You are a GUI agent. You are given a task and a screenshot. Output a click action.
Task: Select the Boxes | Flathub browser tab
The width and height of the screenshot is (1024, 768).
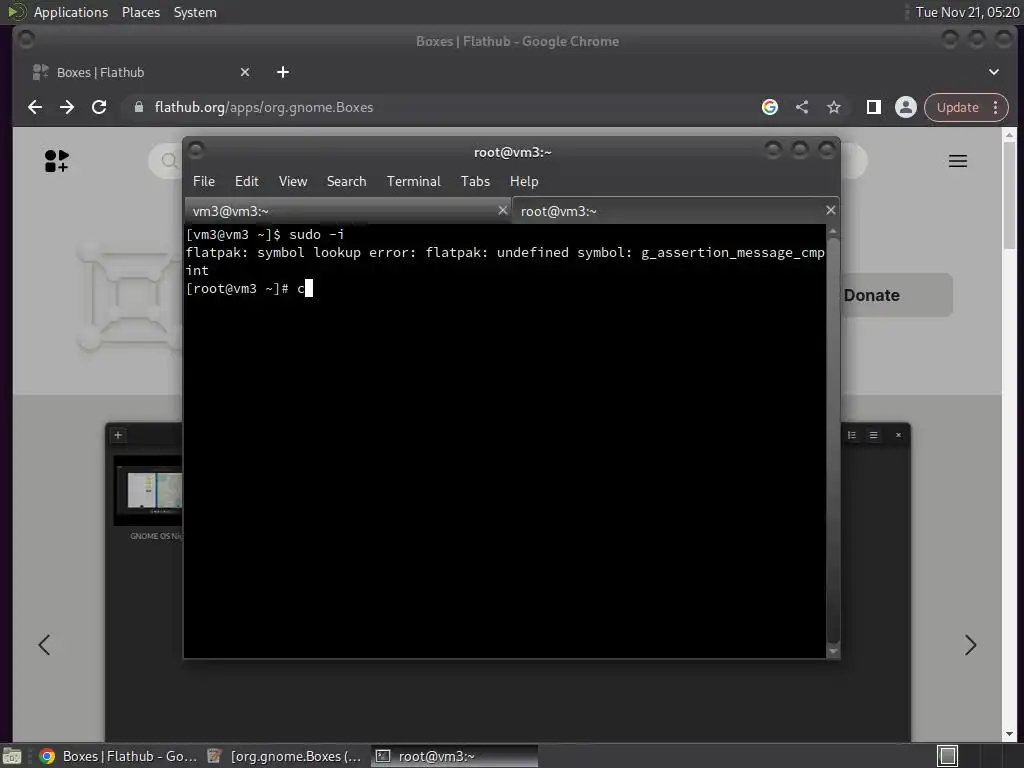click(x=140, y=72)
